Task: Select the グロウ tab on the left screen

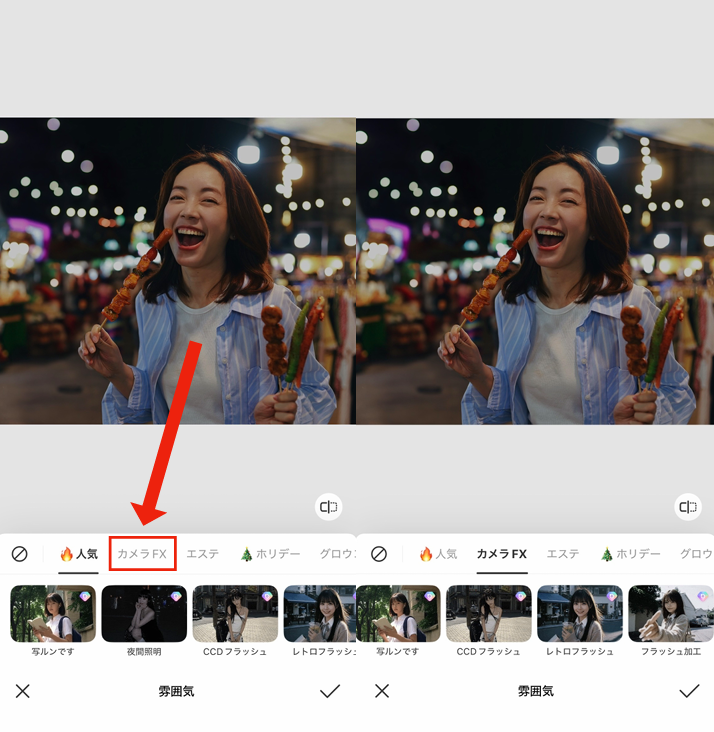Action: pos(338,554)
